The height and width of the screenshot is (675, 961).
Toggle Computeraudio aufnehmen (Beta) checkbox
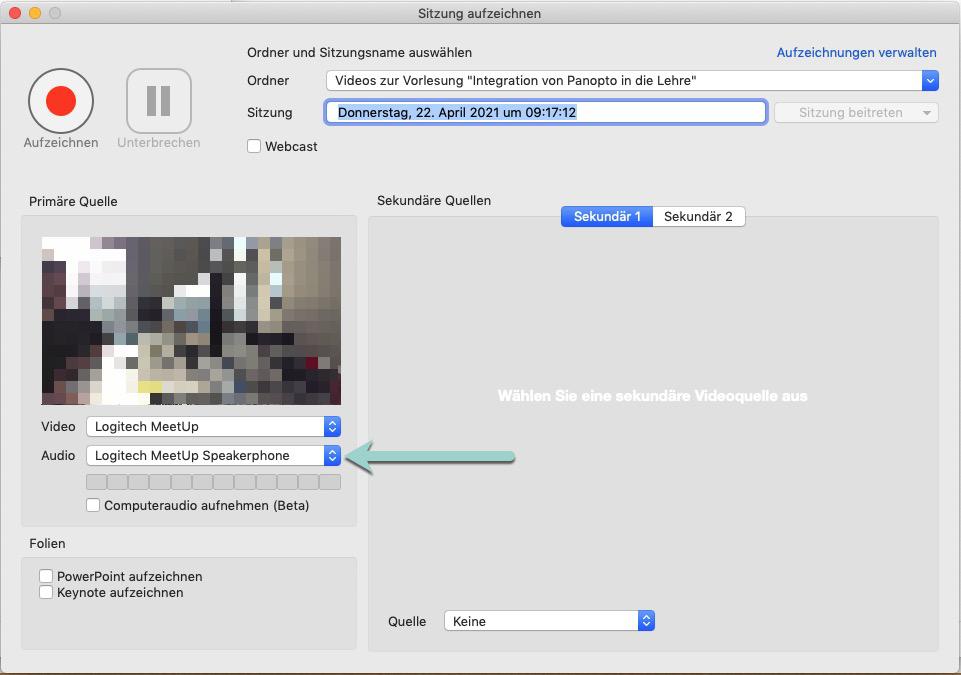(93, 505)
